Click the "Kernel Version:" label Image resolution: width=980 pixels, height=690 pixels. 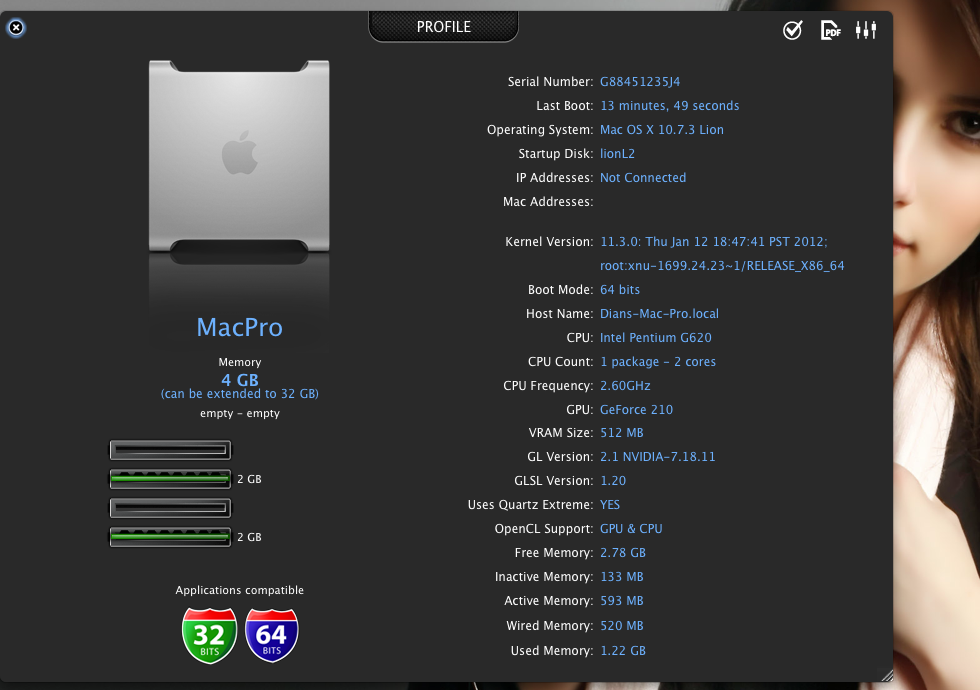[549, 242]
